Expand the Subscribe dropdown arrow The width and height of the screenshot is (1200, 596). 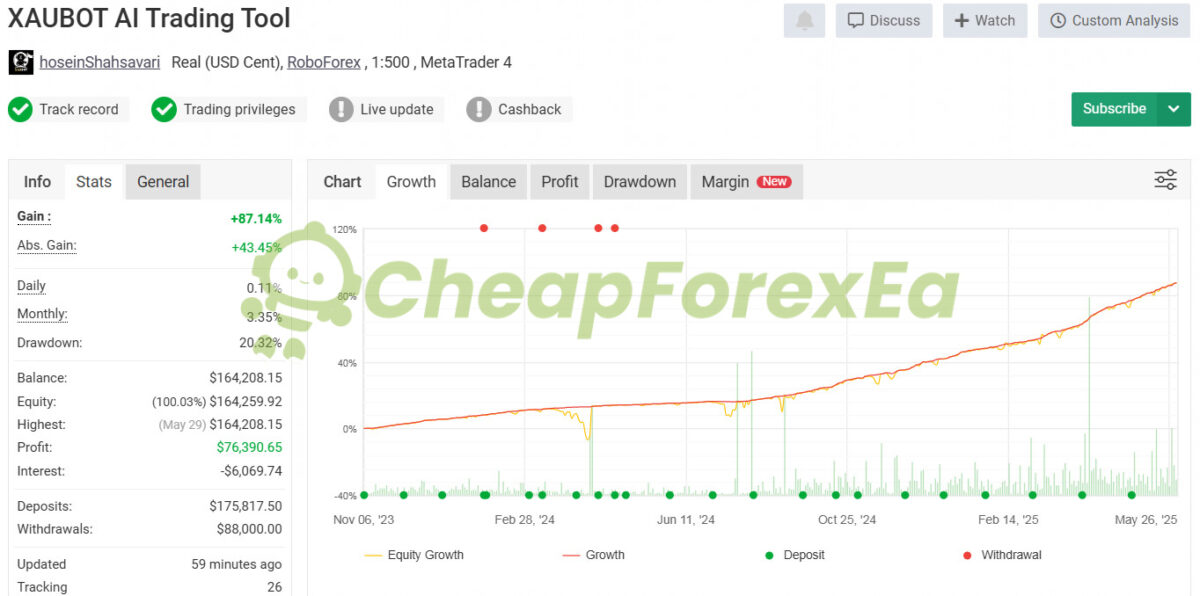click(1174, 109)
